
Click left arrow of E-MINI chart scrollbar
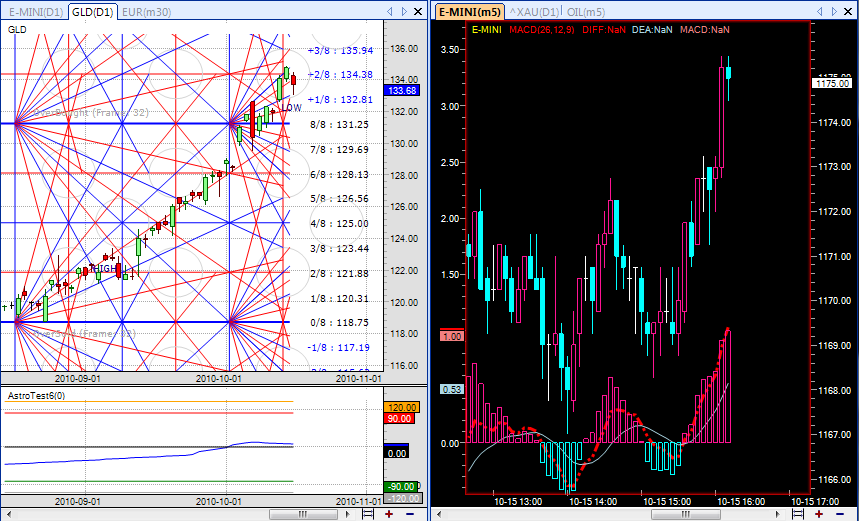(x=439, y=514)
